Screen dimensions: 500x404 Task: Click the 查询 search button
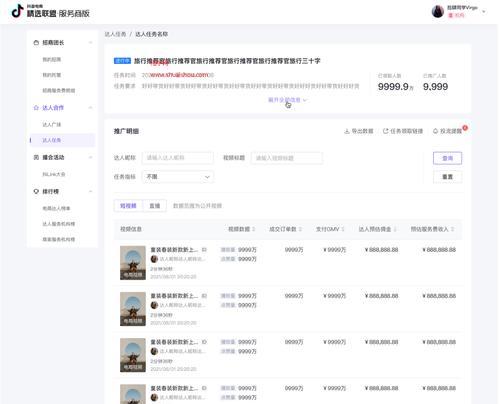(x=447, y=158)
